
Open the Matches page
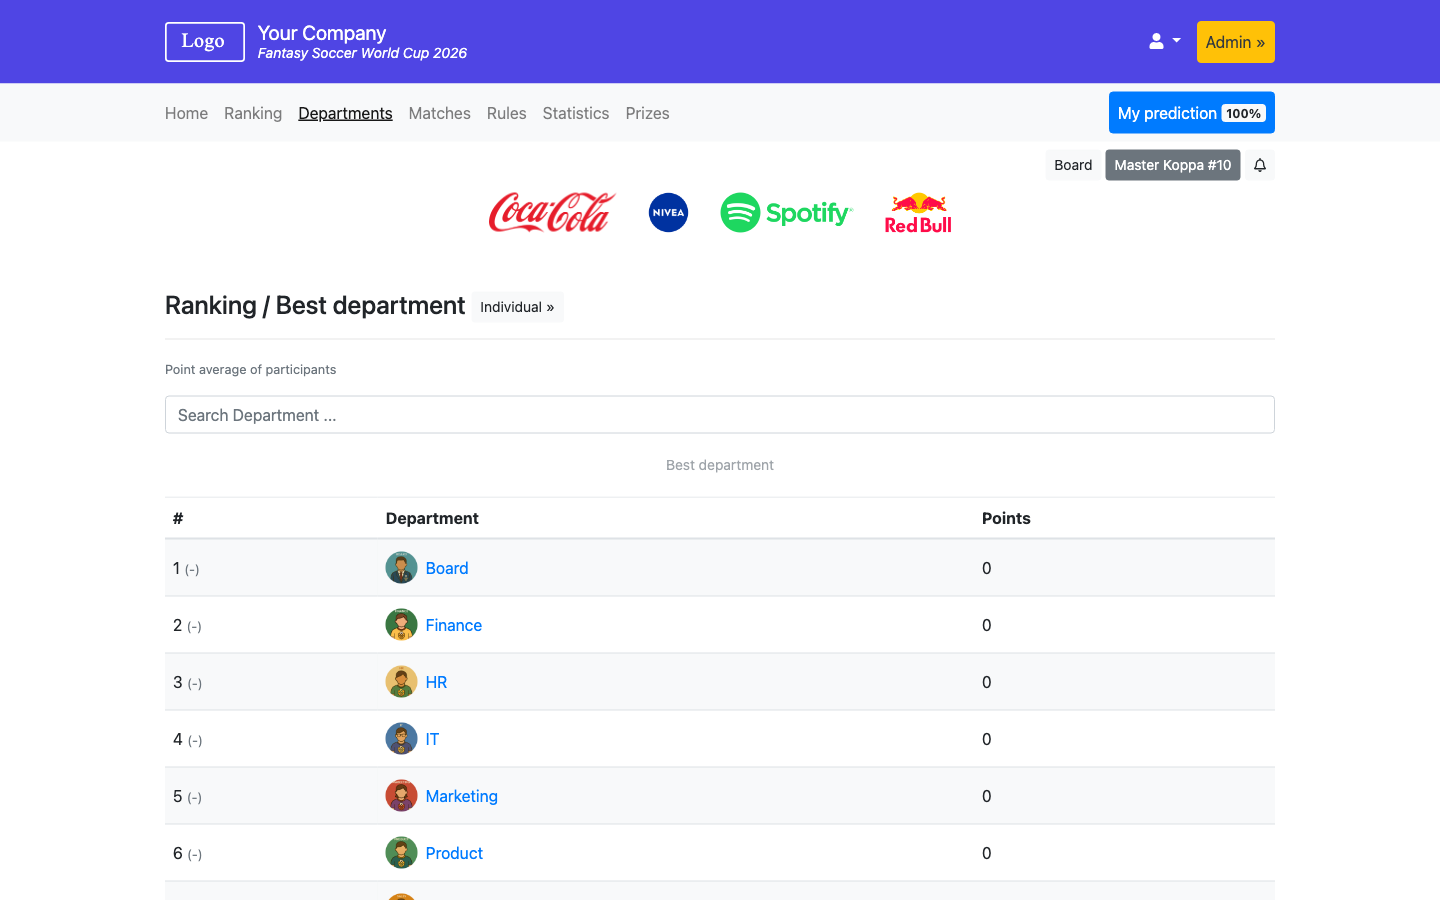click(439, 113)
